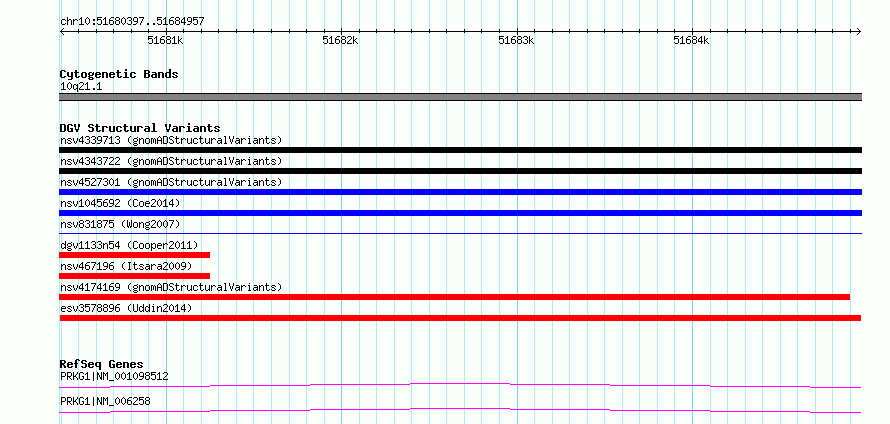Viewport: 890px width, 424px height.
Task: Open variant label nsv4174169 (gnomADStructuralVariants)
Action: (x=171, y=287)
